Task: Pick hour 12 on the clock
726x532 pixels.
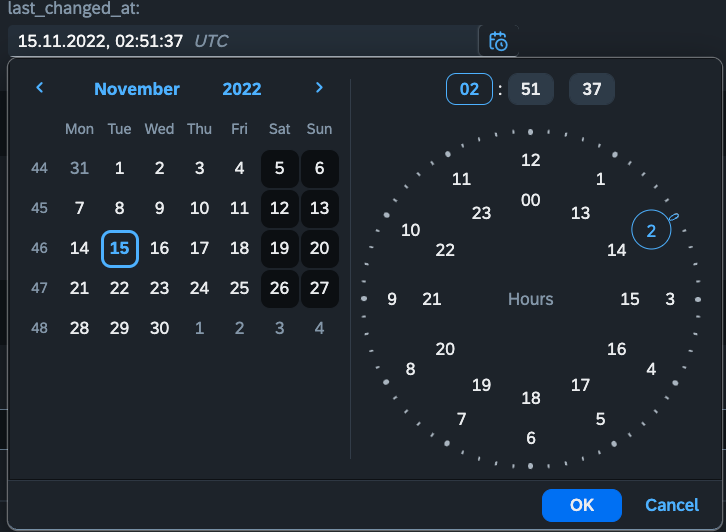Action: tap(531, 160)
